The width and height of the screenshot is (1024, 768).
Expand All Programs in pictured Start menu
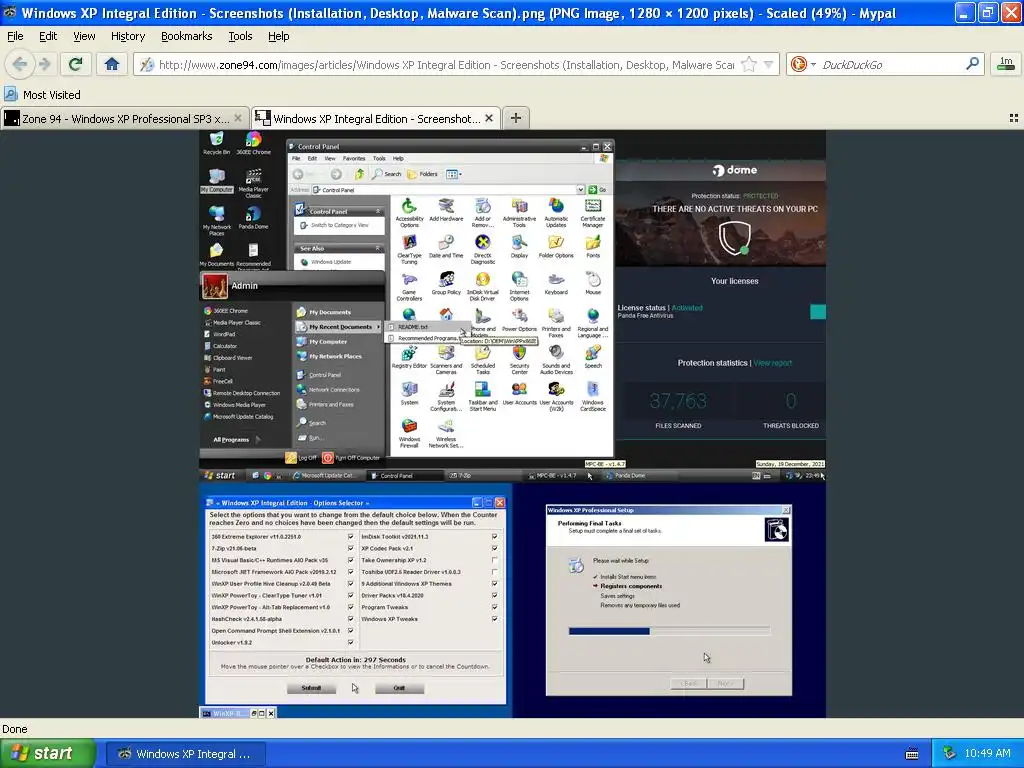pos(236,440)
